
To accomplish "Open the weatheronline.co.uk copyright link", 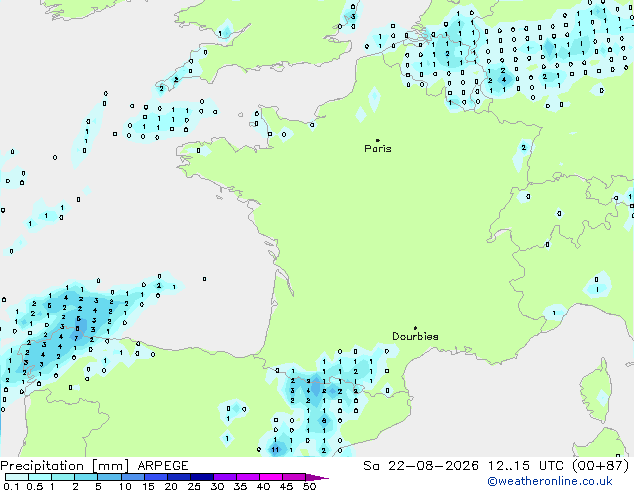I will coord(550,481).
